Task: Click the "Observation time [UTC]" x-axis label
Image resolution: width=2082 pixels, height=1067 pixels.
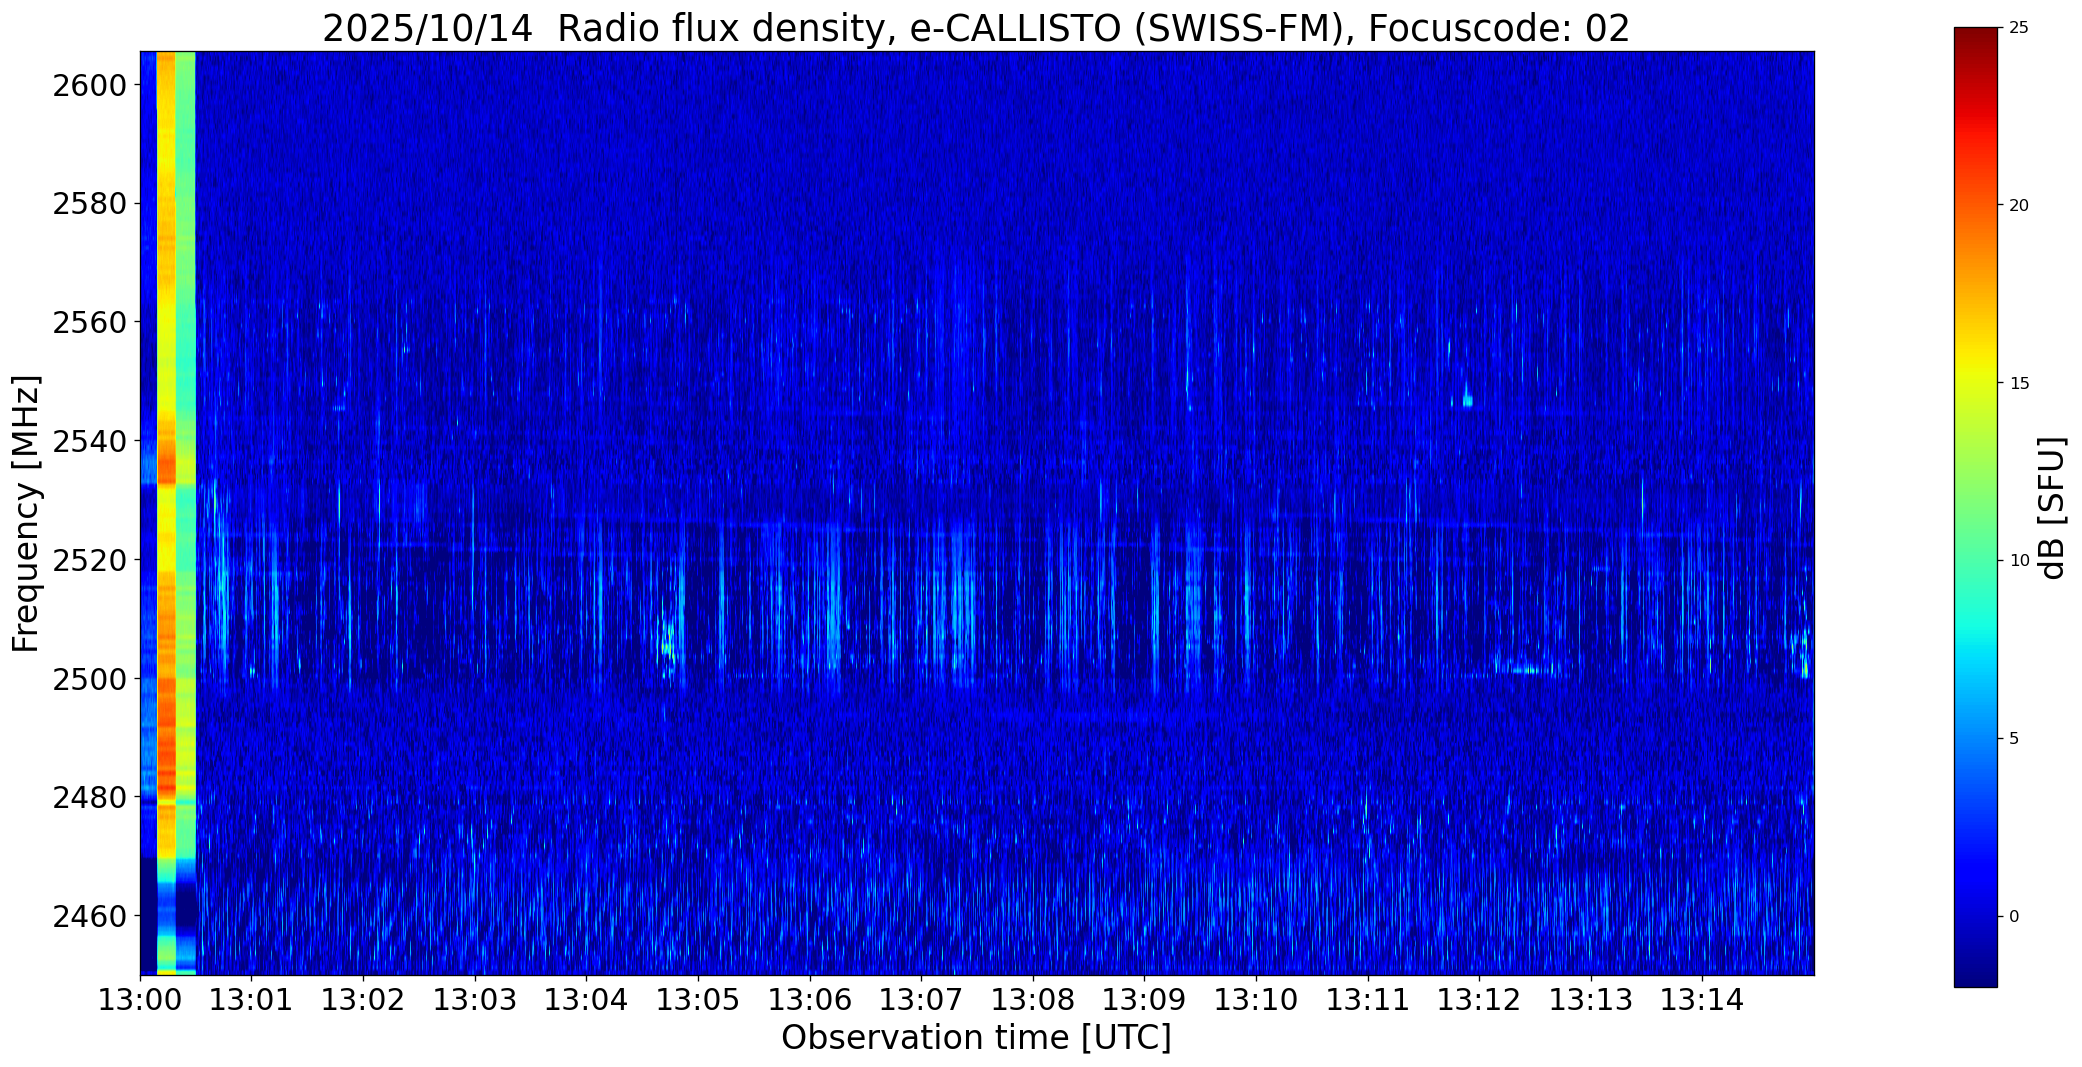Action: (976, 1038)
